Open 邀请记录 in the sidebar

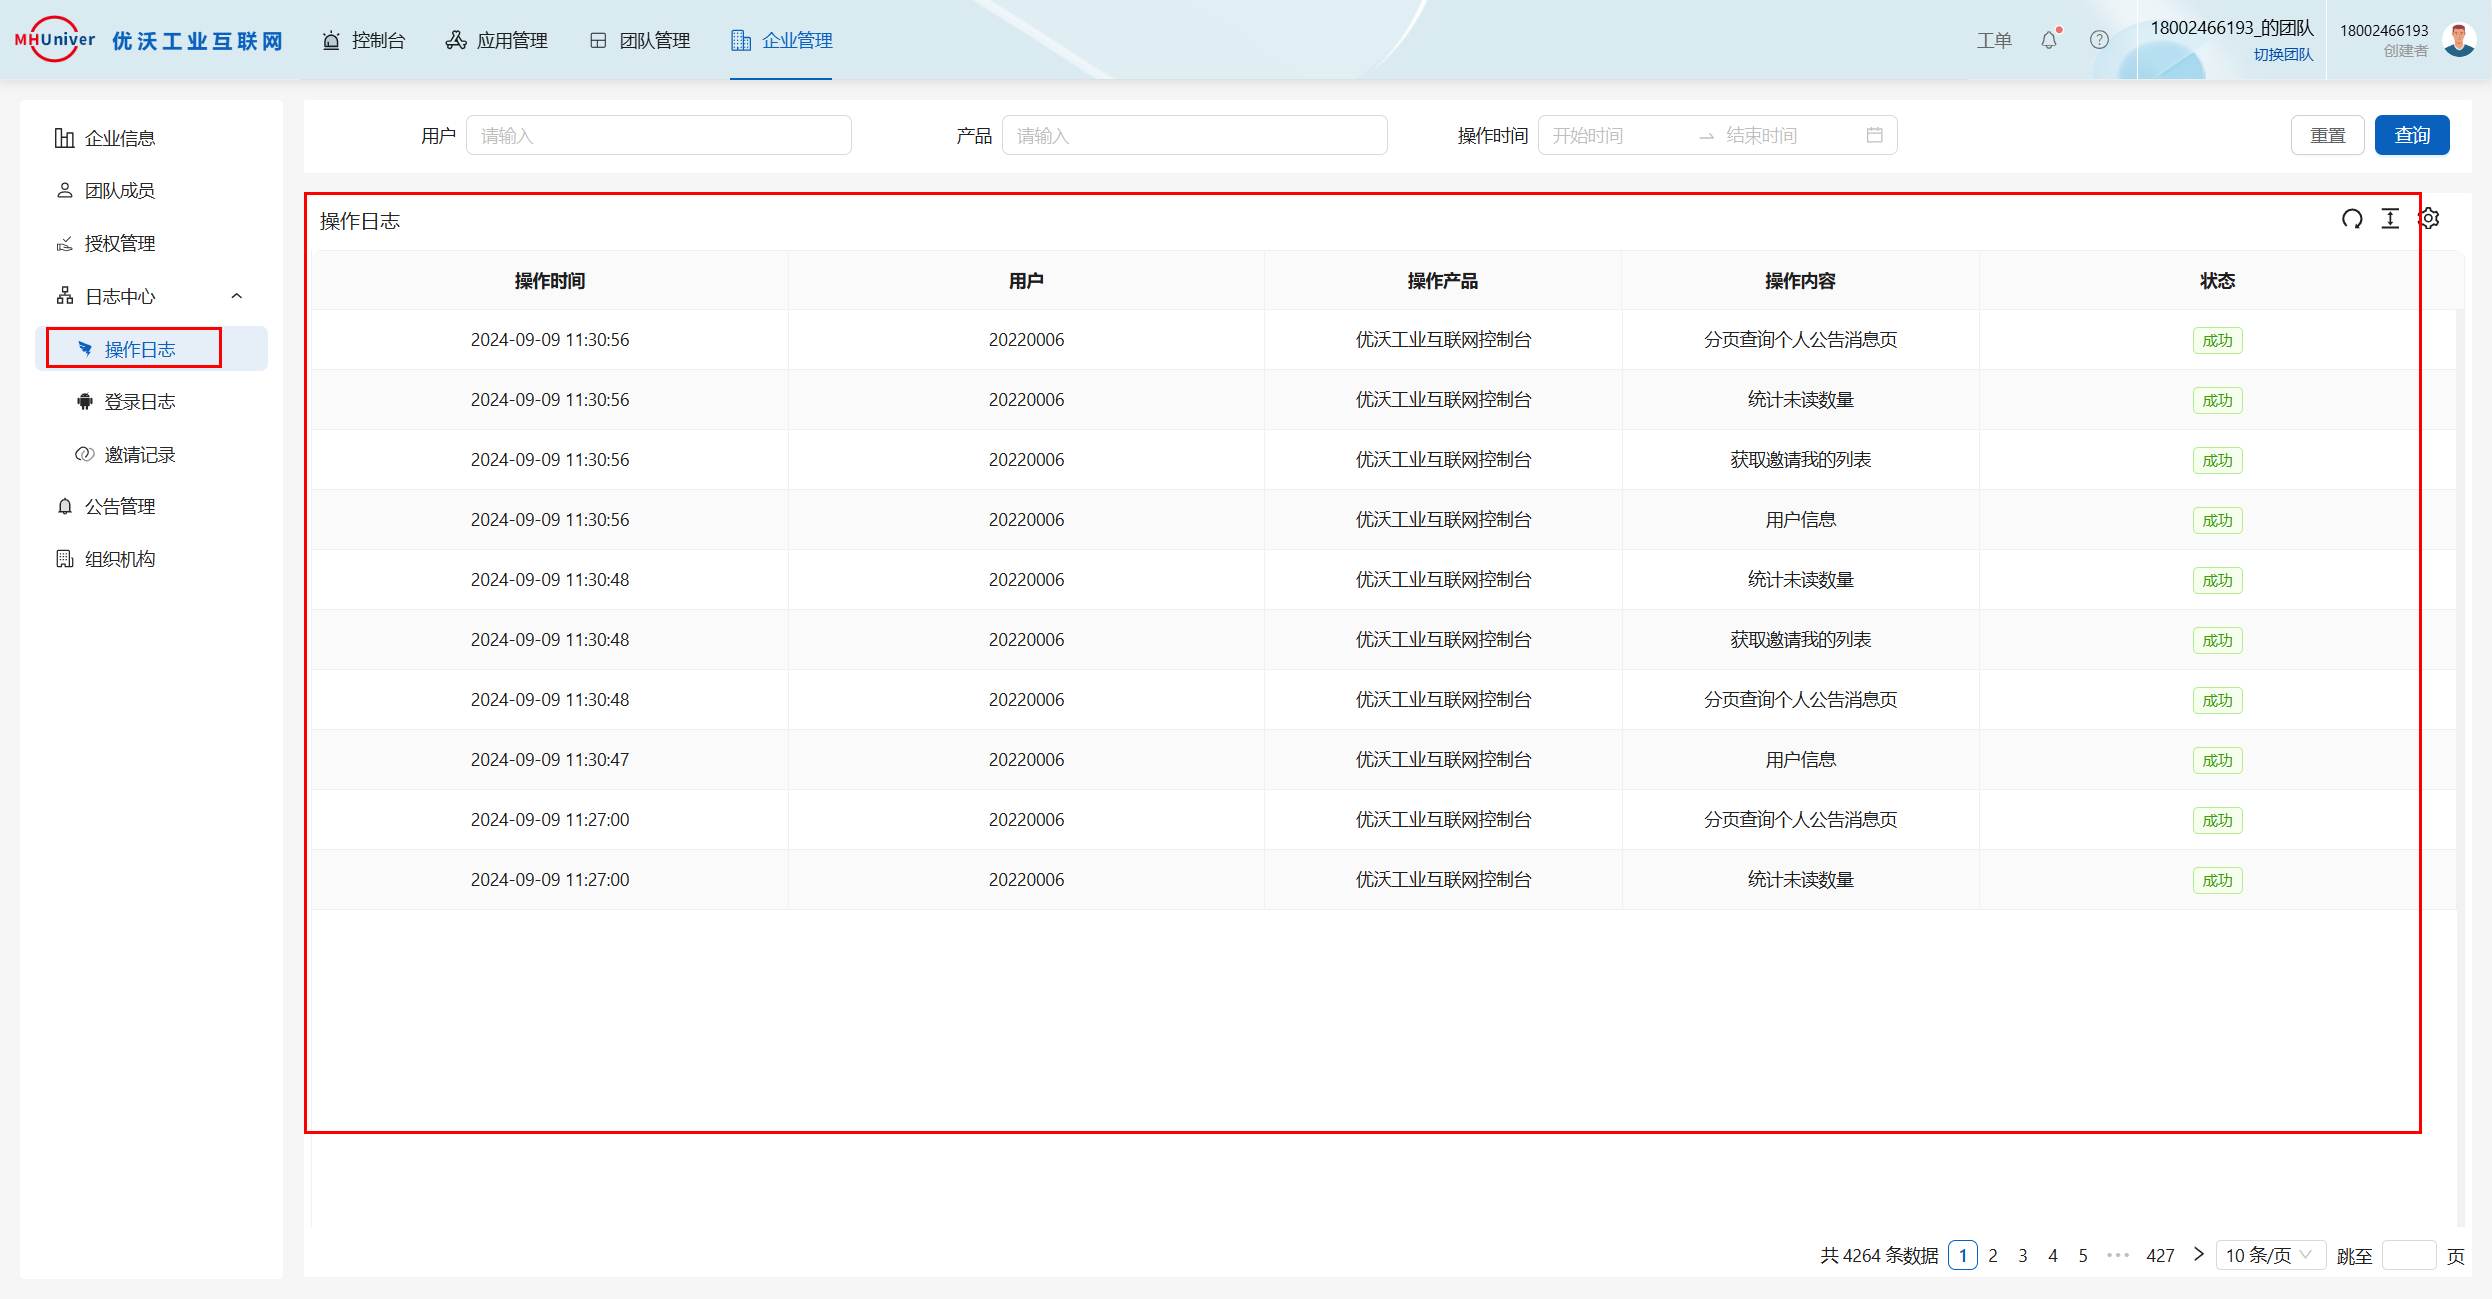point(140,455)
